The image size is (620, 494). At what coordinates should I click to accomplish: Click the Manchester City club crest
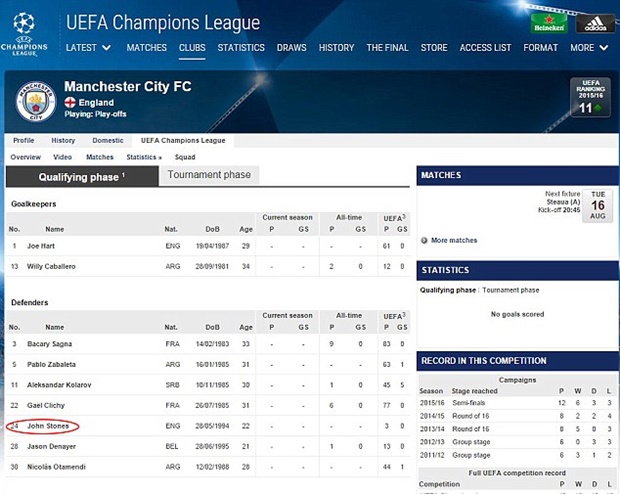pos(36,101)
